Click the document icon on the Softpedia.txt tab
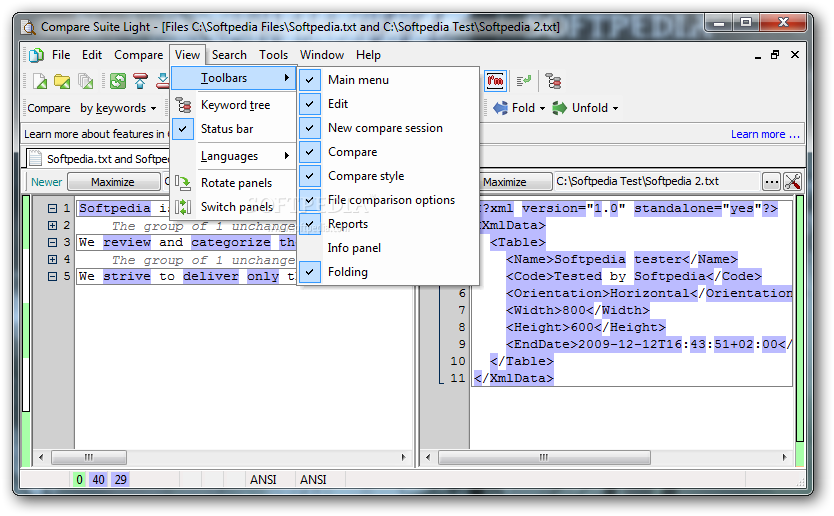The height and width of the screenshot is (516, 834). [x=35, y=159]
